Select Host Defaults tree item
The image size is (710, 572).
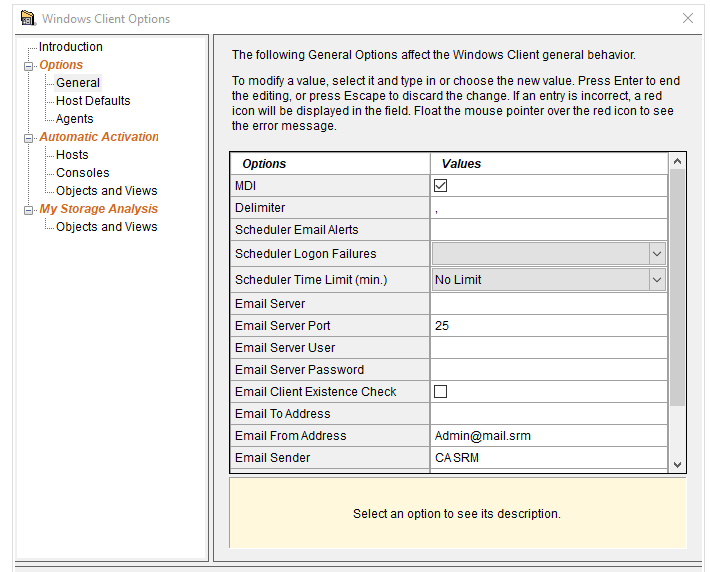point(93,101)
